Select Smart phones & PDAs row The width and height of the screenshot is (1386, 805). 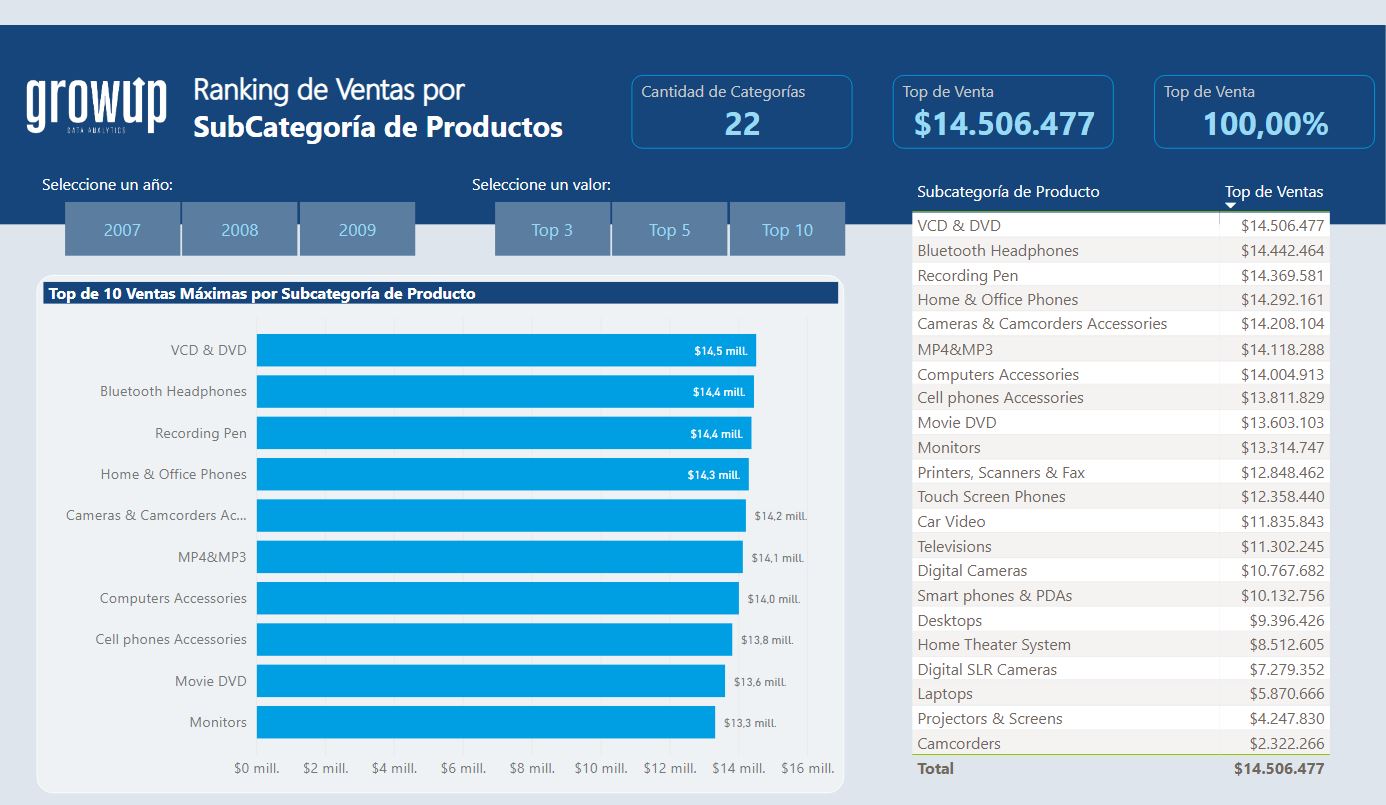1121,595
